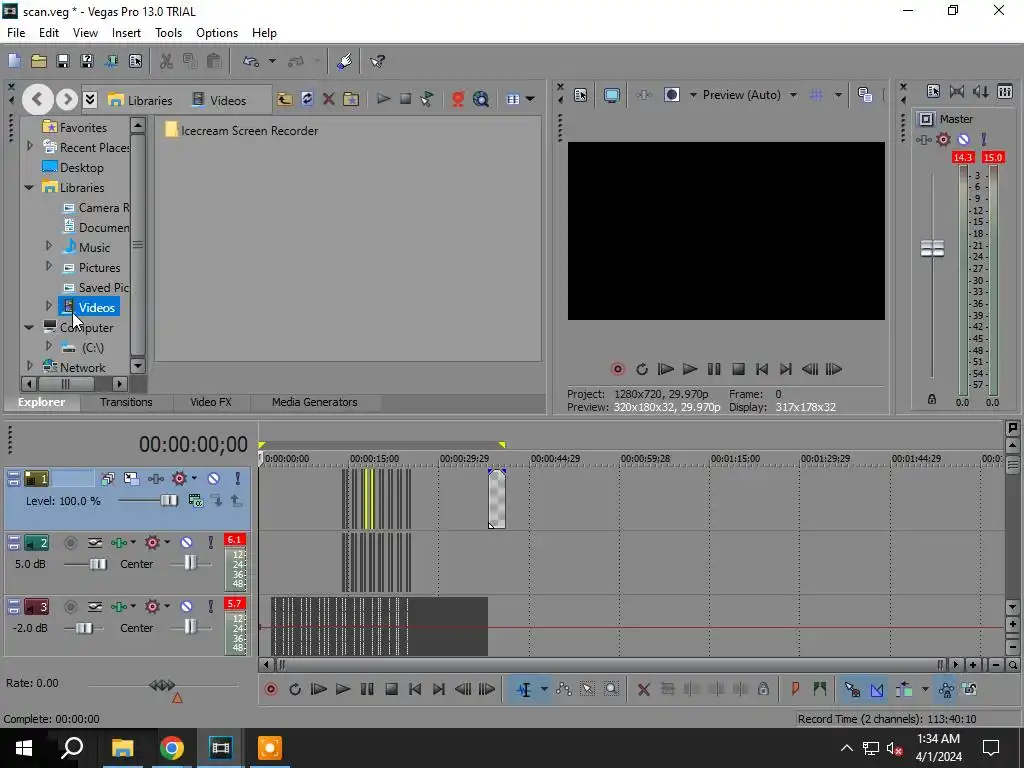Adjust track 1 Level slider

tap(168, 500)
